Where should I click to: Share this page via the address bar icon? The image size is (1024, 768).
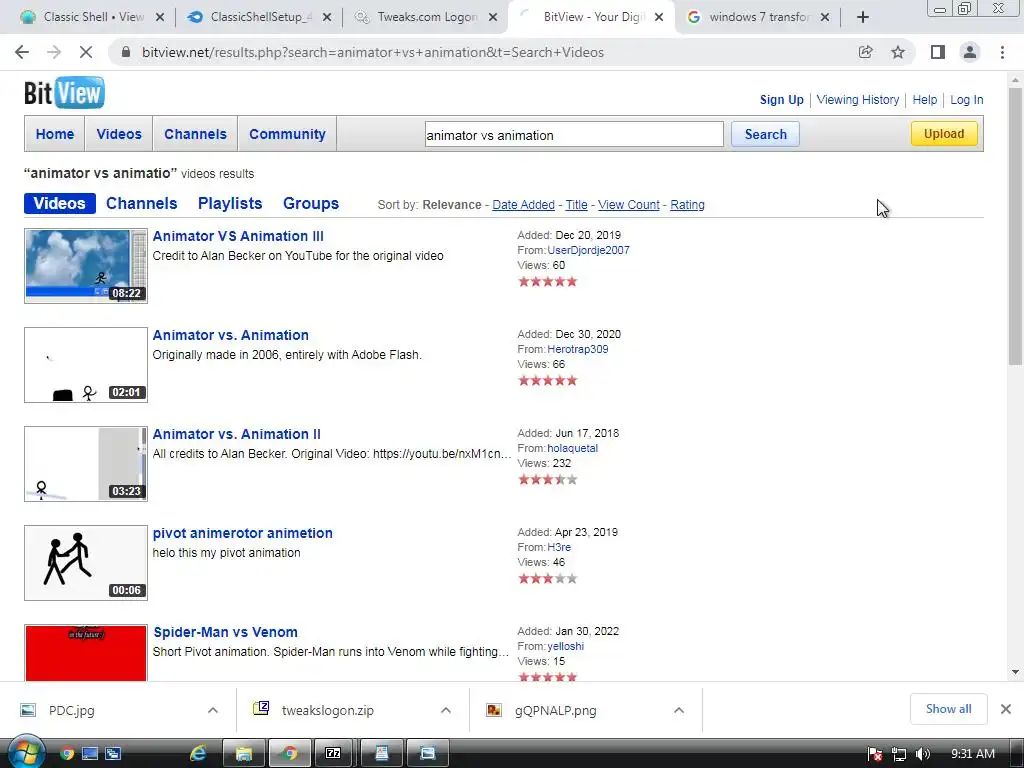click(865, 52)
